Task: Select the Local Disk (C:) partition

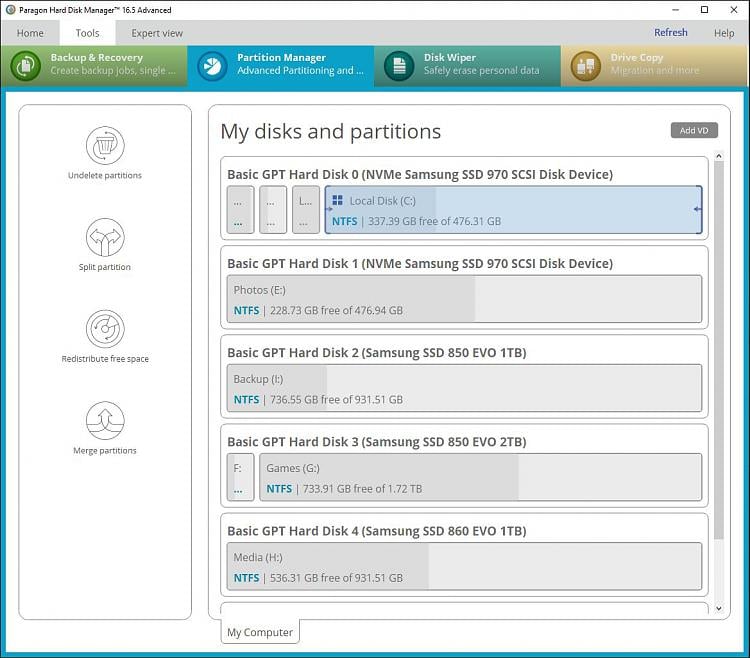Action: tap(513, 210)
